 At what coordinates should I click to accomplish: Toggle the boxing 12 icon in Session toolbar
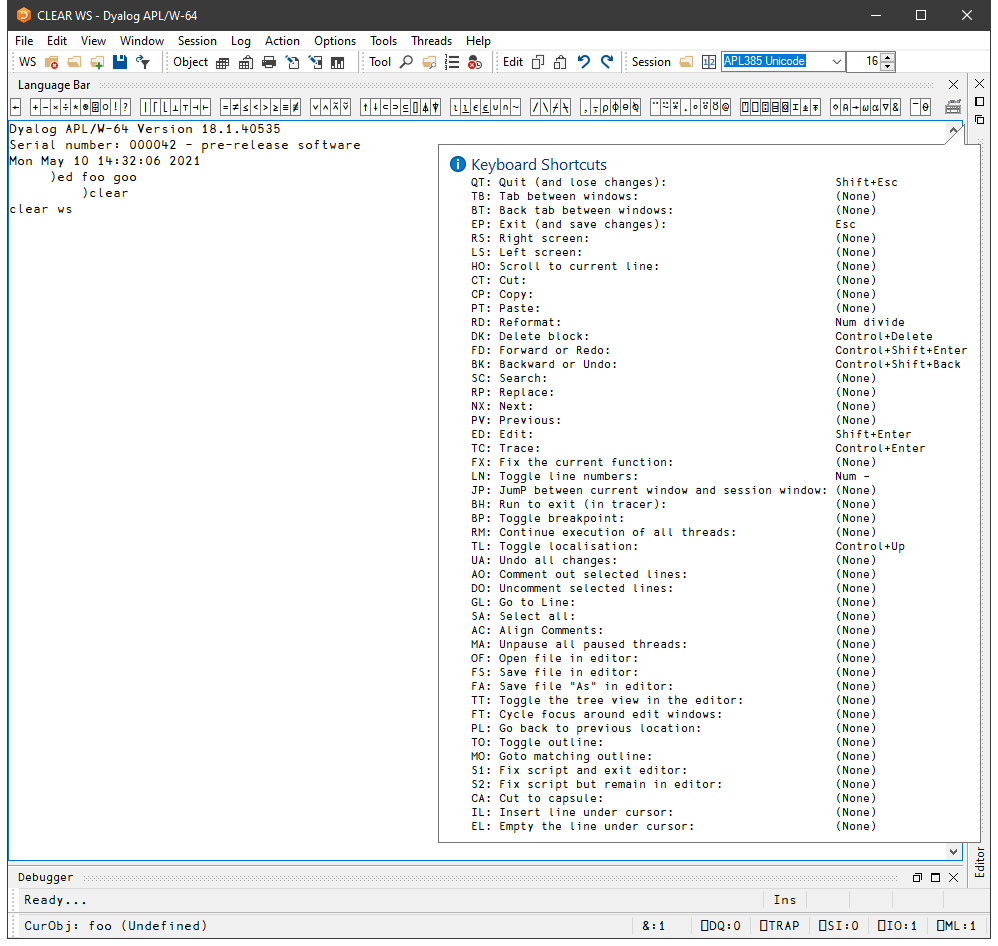(708, 62)
